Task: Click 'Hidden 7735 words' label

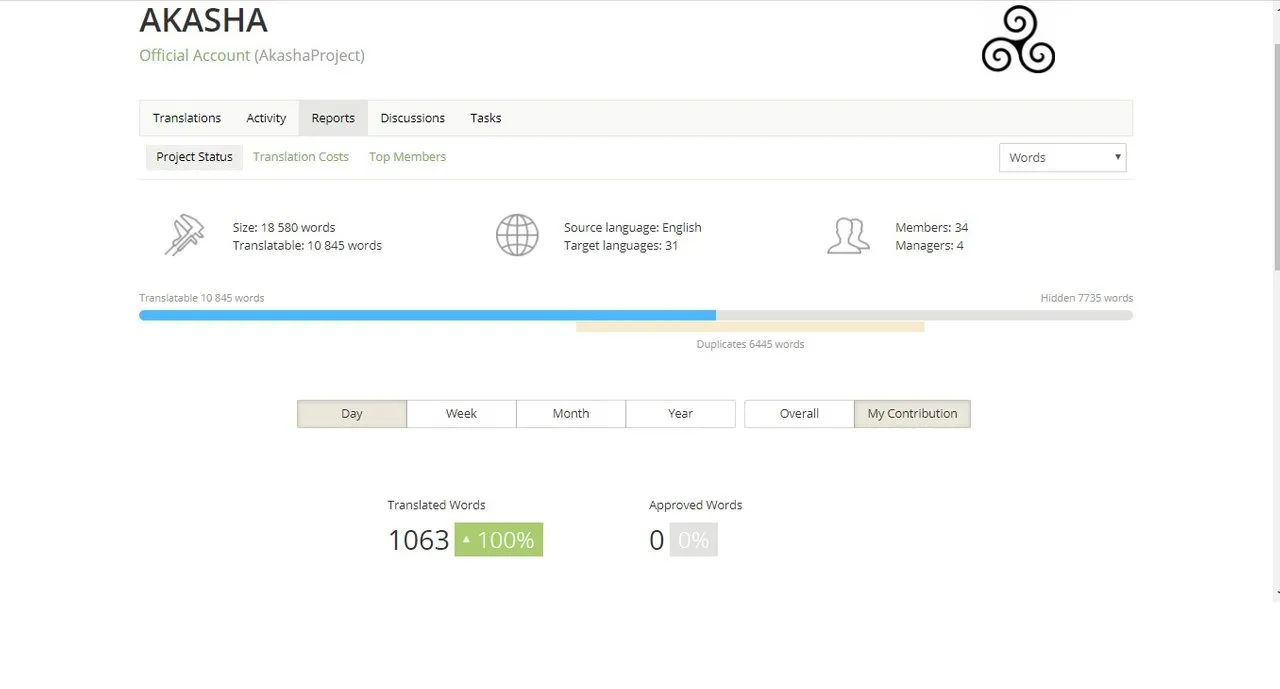Action: pyautogui.click(x=1087, y=298)
